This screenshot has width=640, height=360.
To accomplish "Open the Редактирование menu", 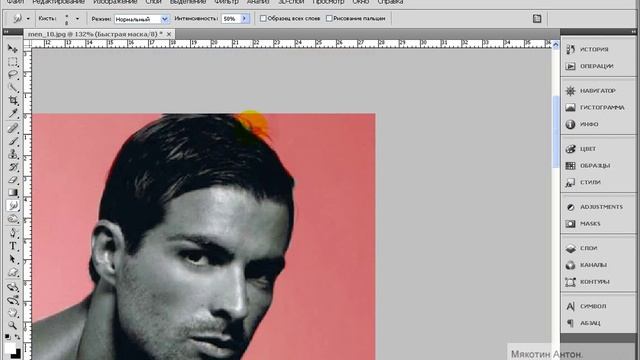I will 58,2.
